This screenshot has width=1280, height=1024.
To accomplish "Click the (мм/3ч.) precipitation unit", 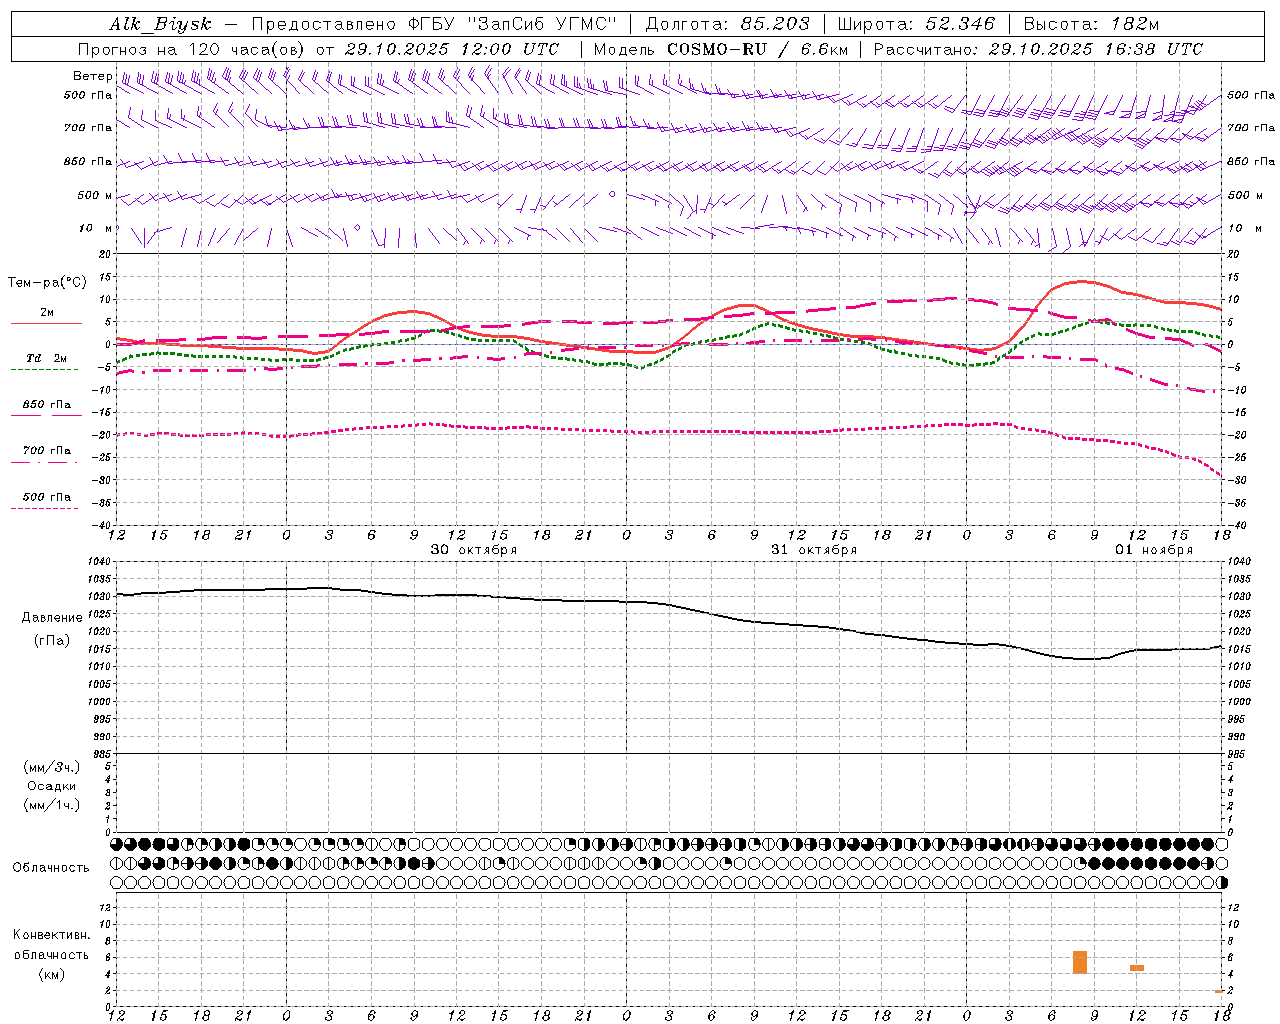I will pyautogui.click(x=52, y=767).
